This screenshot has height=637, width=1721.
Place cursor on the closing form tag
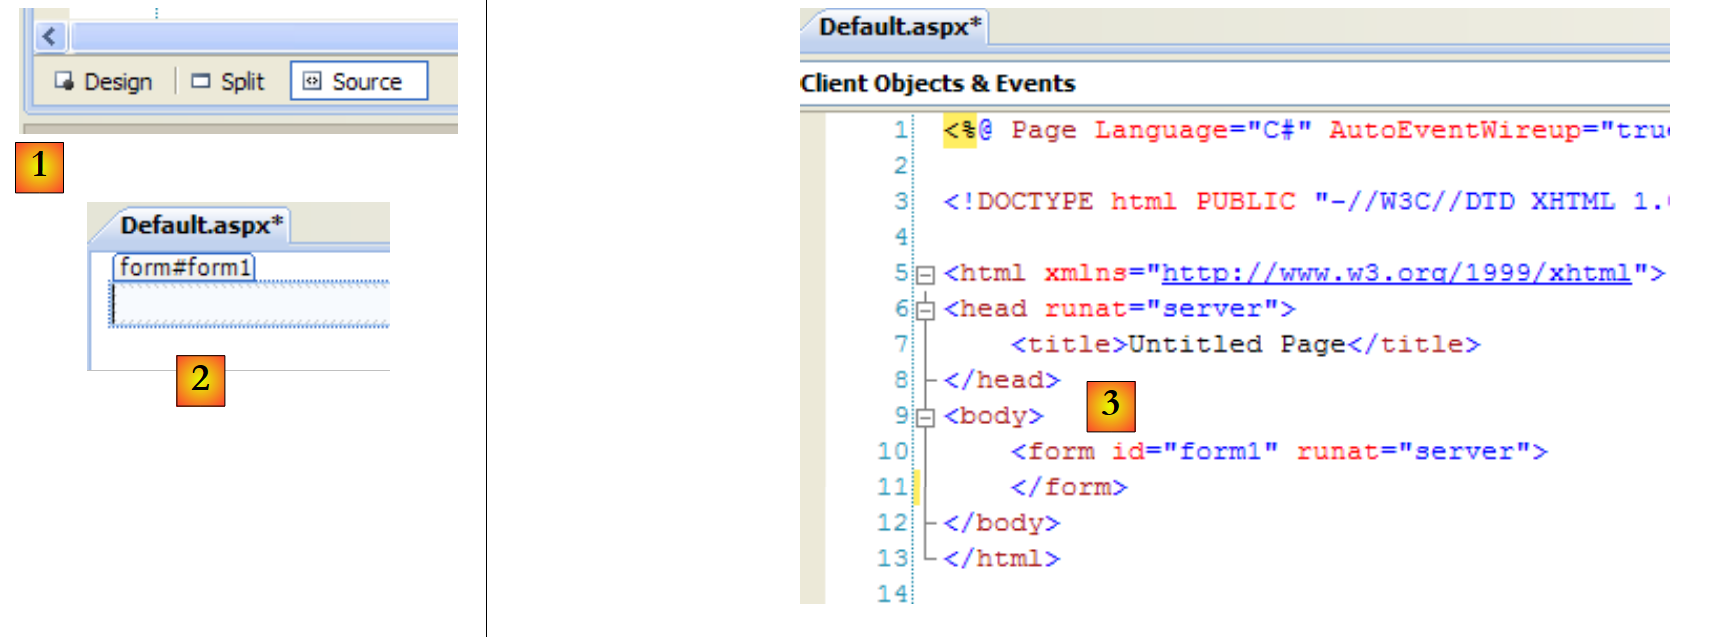1068,488
